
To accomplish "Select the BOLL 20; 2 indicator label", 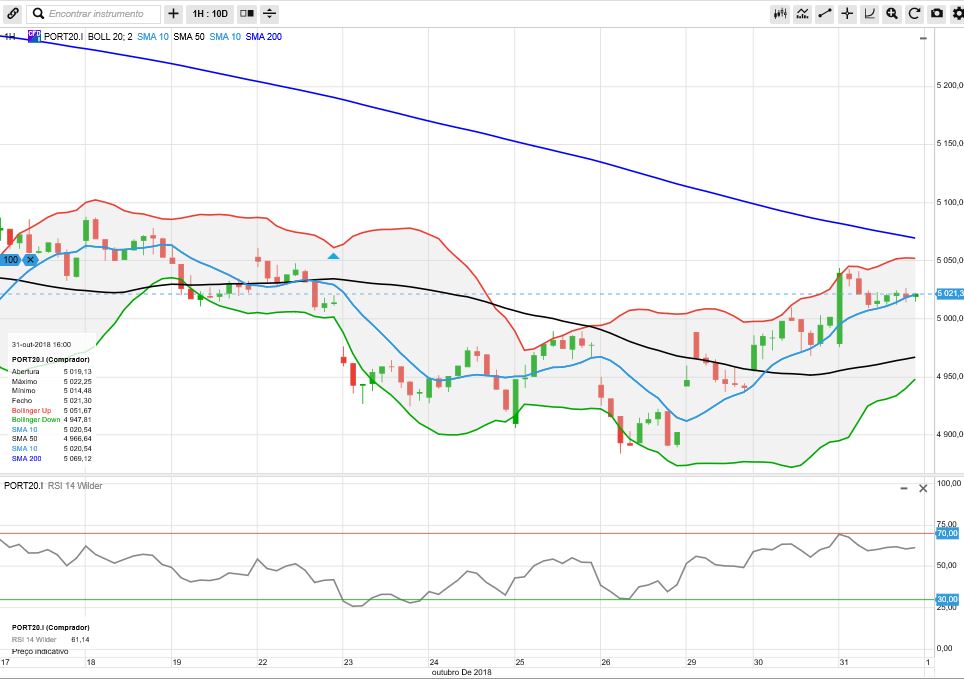I will pyautogui.click(x=110, y=37).
